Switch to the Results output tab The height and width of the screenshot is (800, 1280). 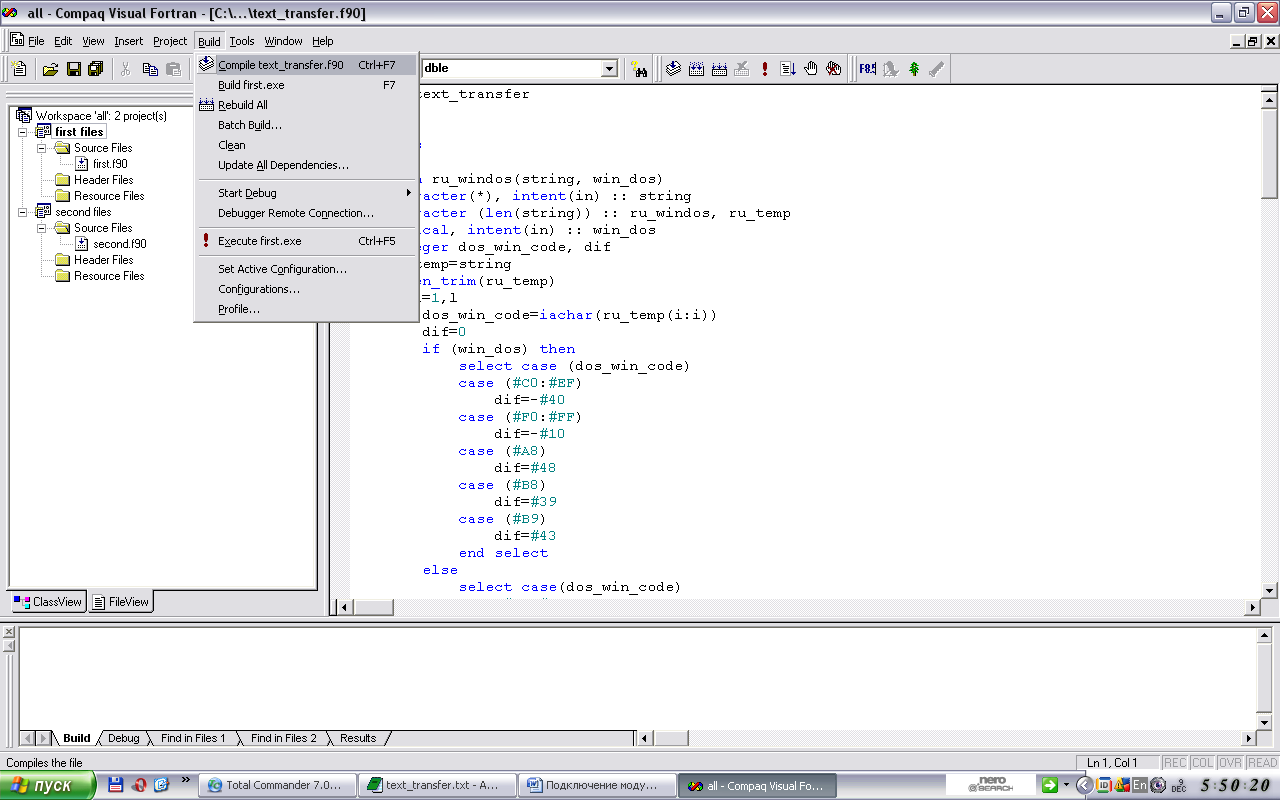point(358,738)
